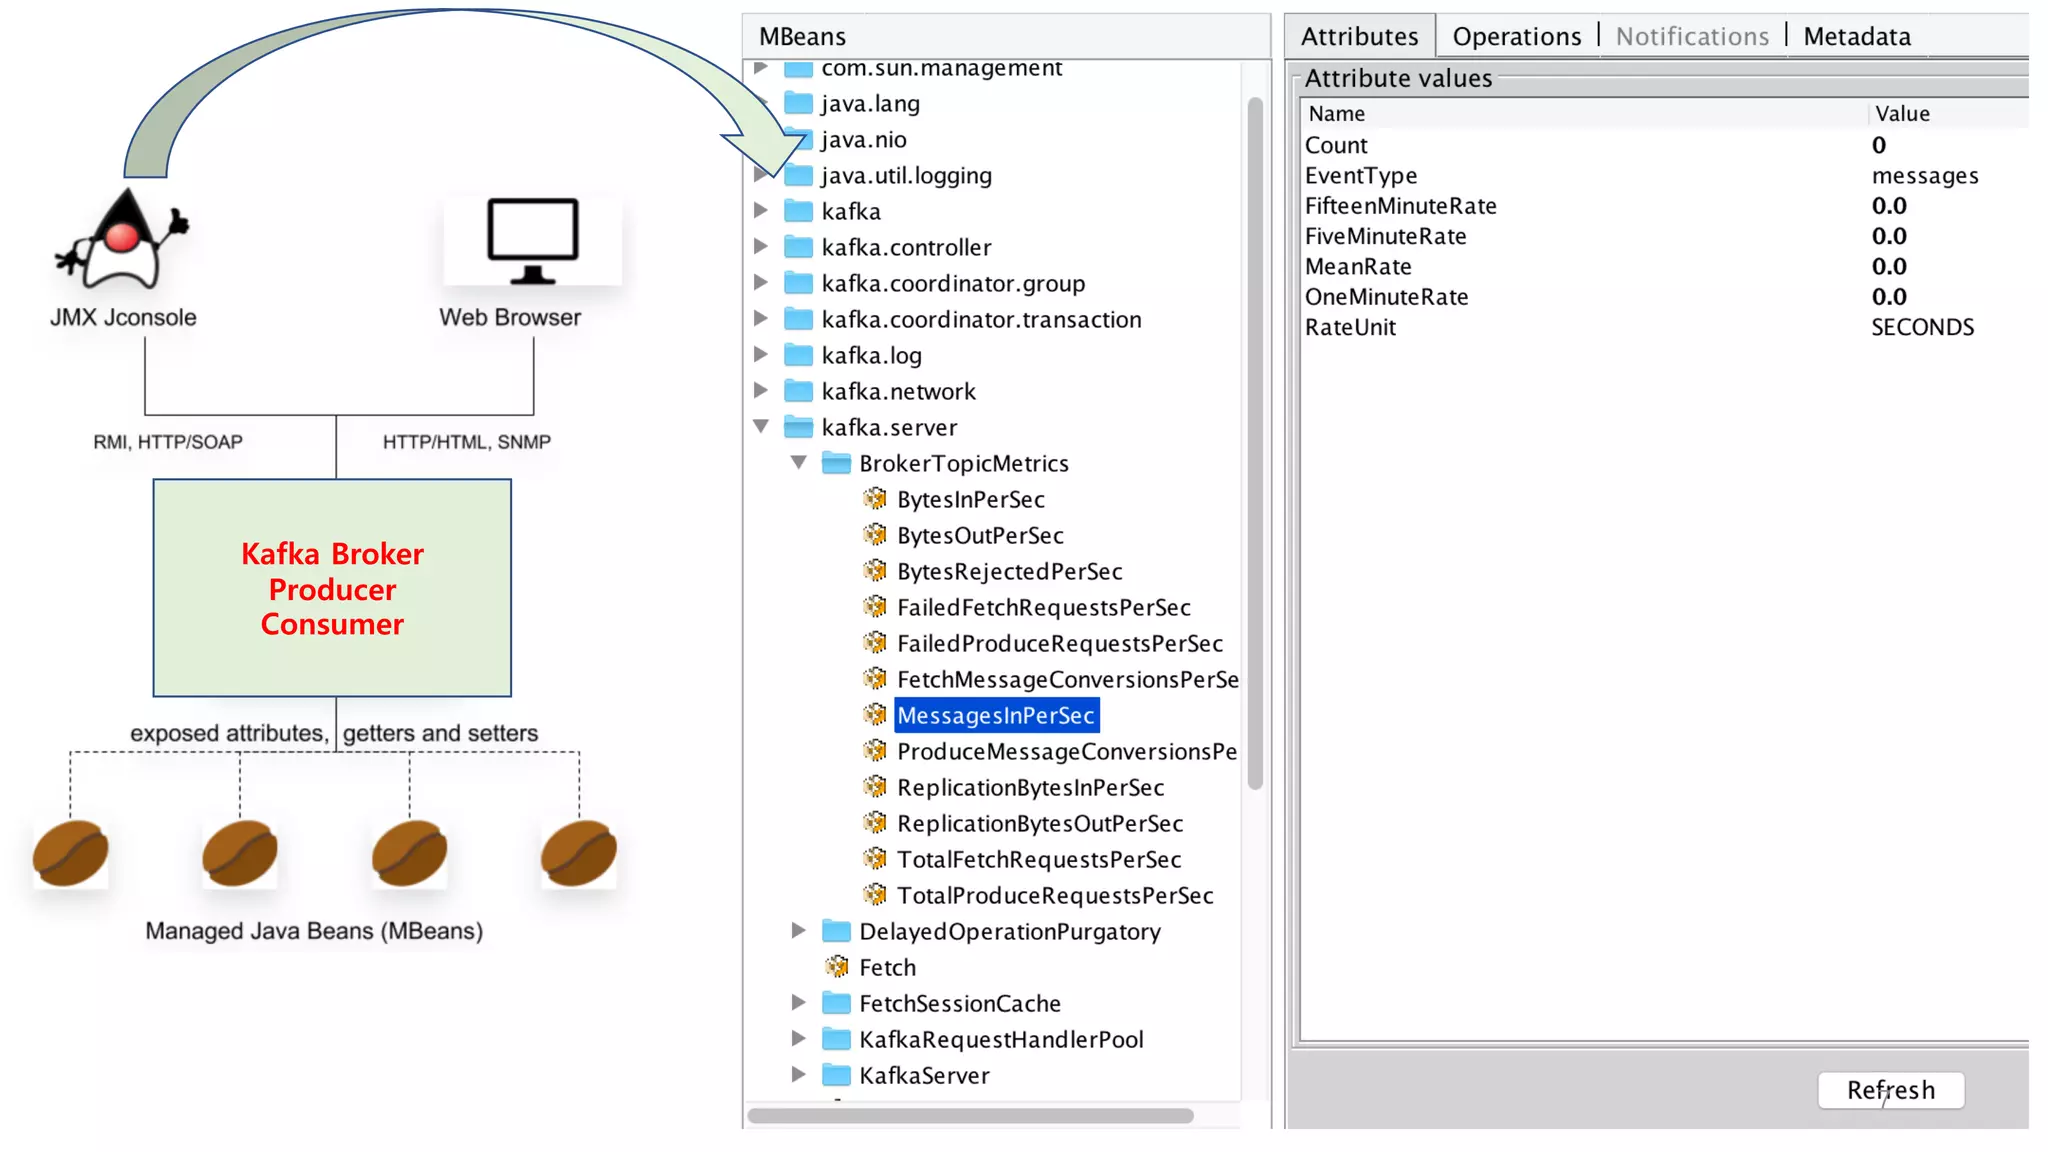Click the KafkaServer folder icon
The image size is (2048, 1152).
tap(836, 1075)
